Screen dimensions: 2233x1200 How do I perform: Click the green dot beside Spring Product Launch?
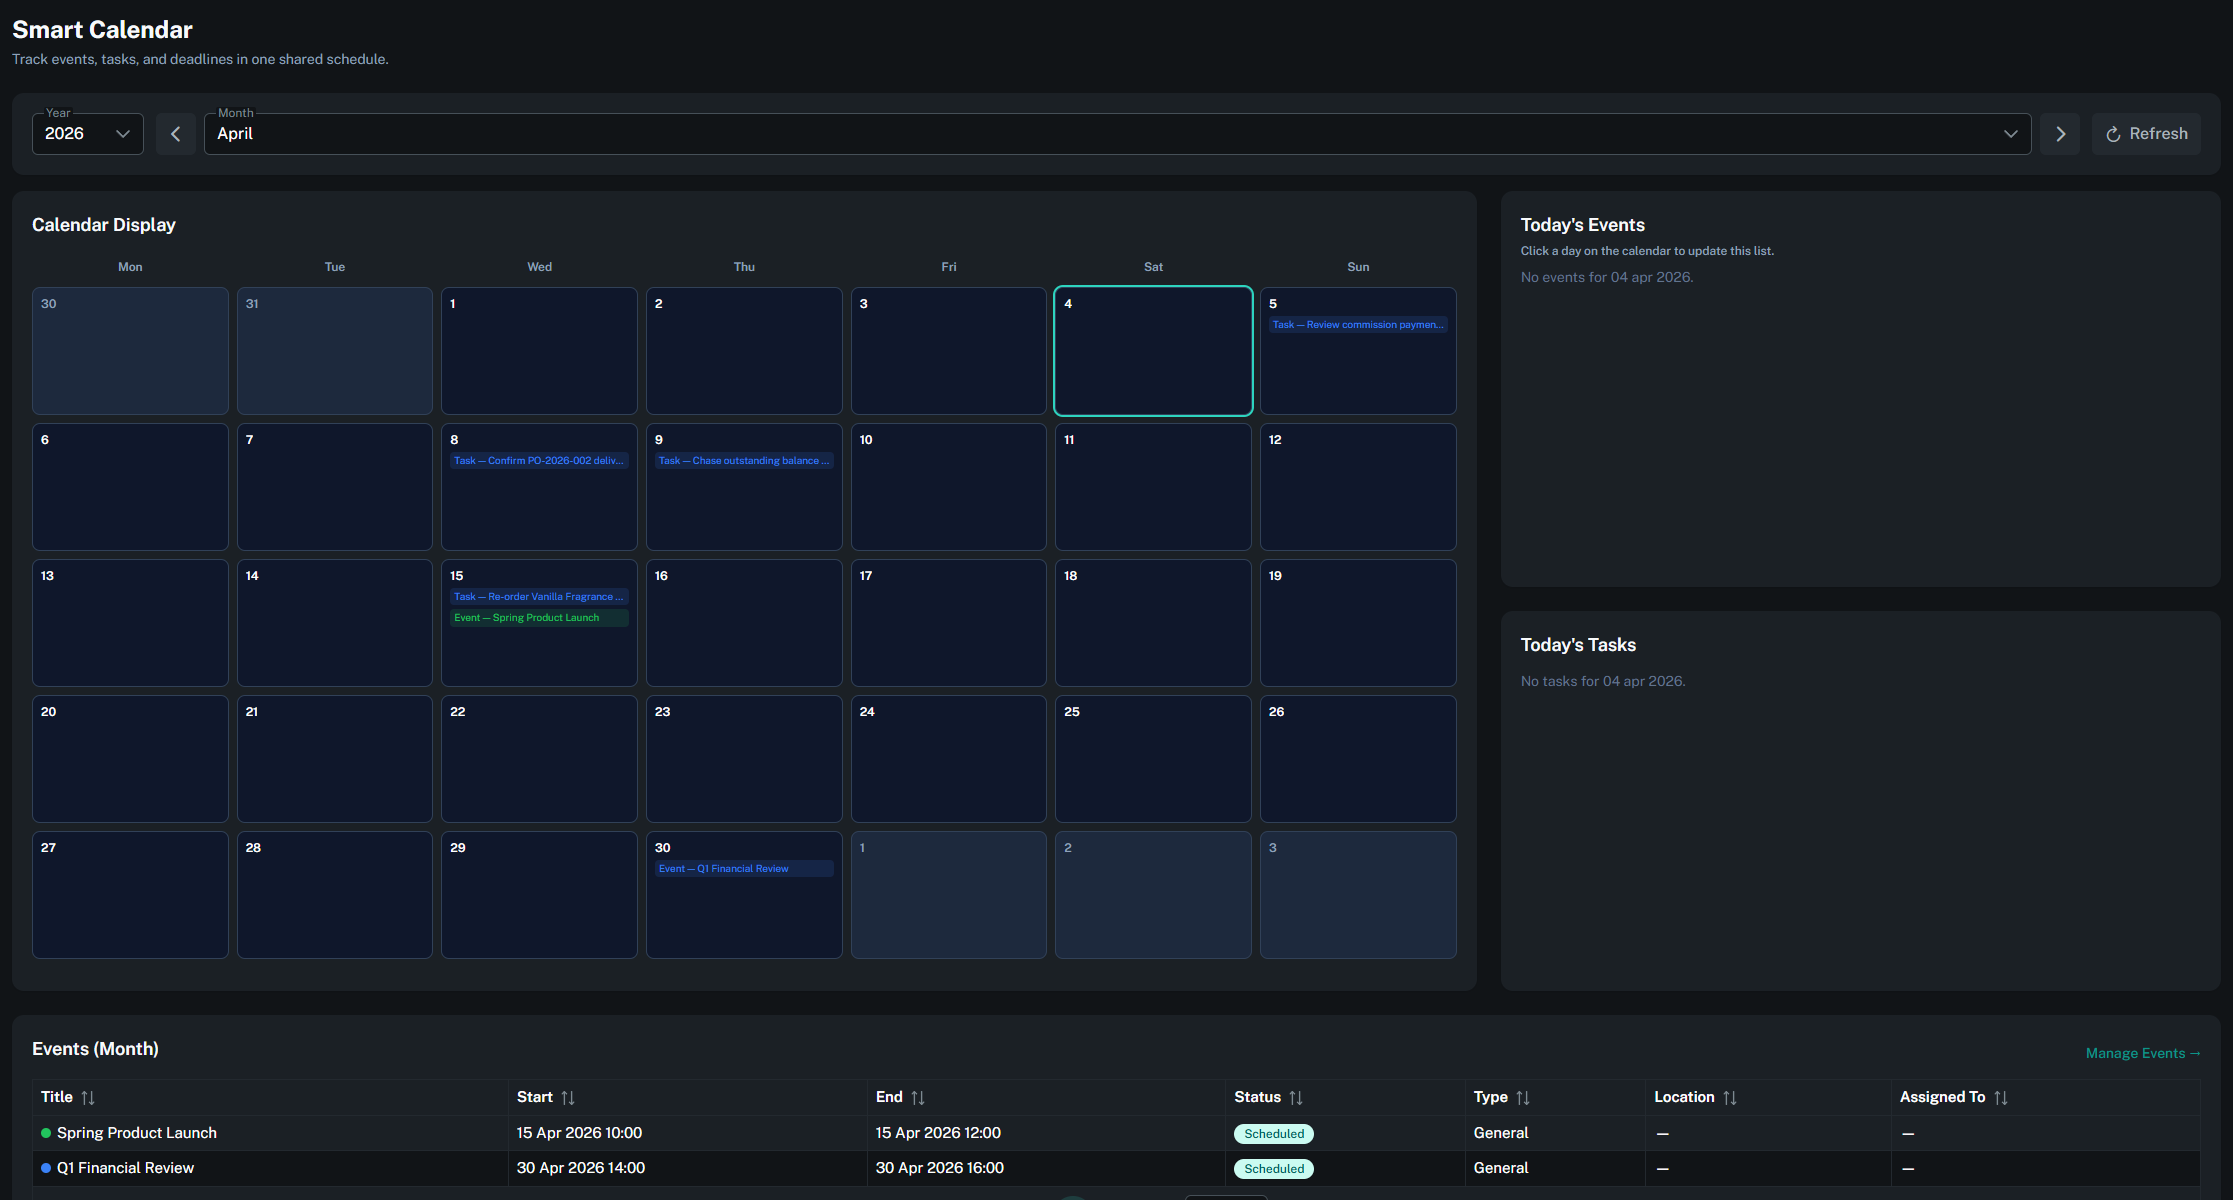[46, 1133]
